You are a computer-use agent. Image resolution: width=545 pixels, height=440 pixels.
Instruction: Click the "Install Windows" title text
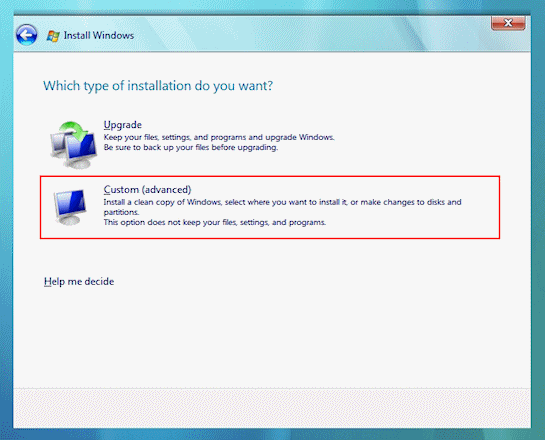point(99,35)
